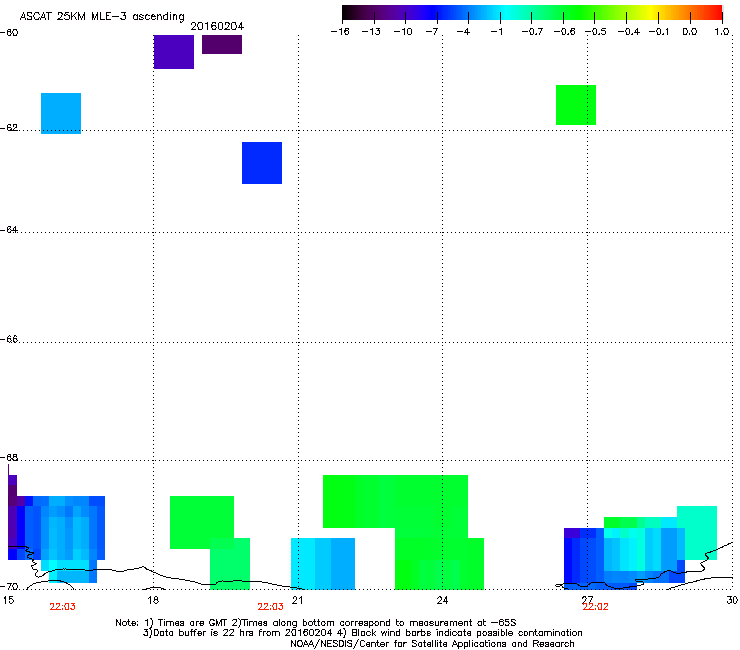Click the title 'ASCAT 25KM MLE-3 ascending'
The image size is (740, 650).
click(102, 16)
